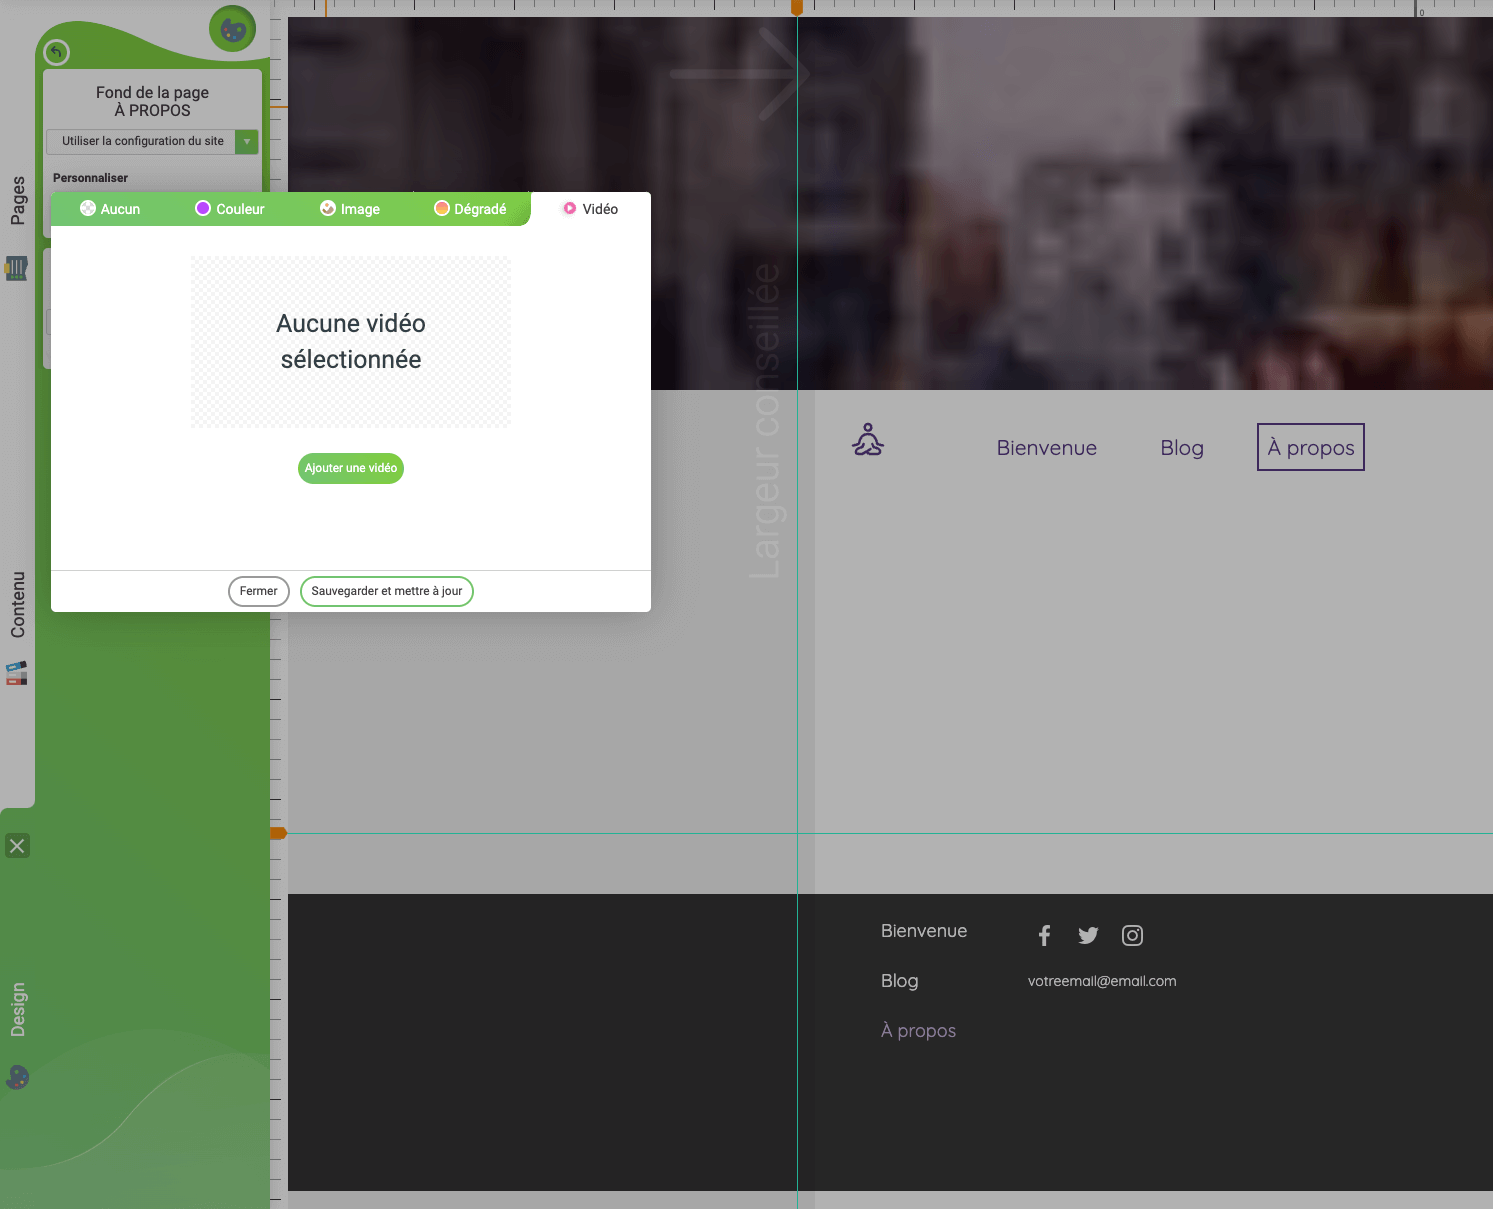Click the Fermer button
Screen dimensions: 1493x1209
click(x=259, y=591)
